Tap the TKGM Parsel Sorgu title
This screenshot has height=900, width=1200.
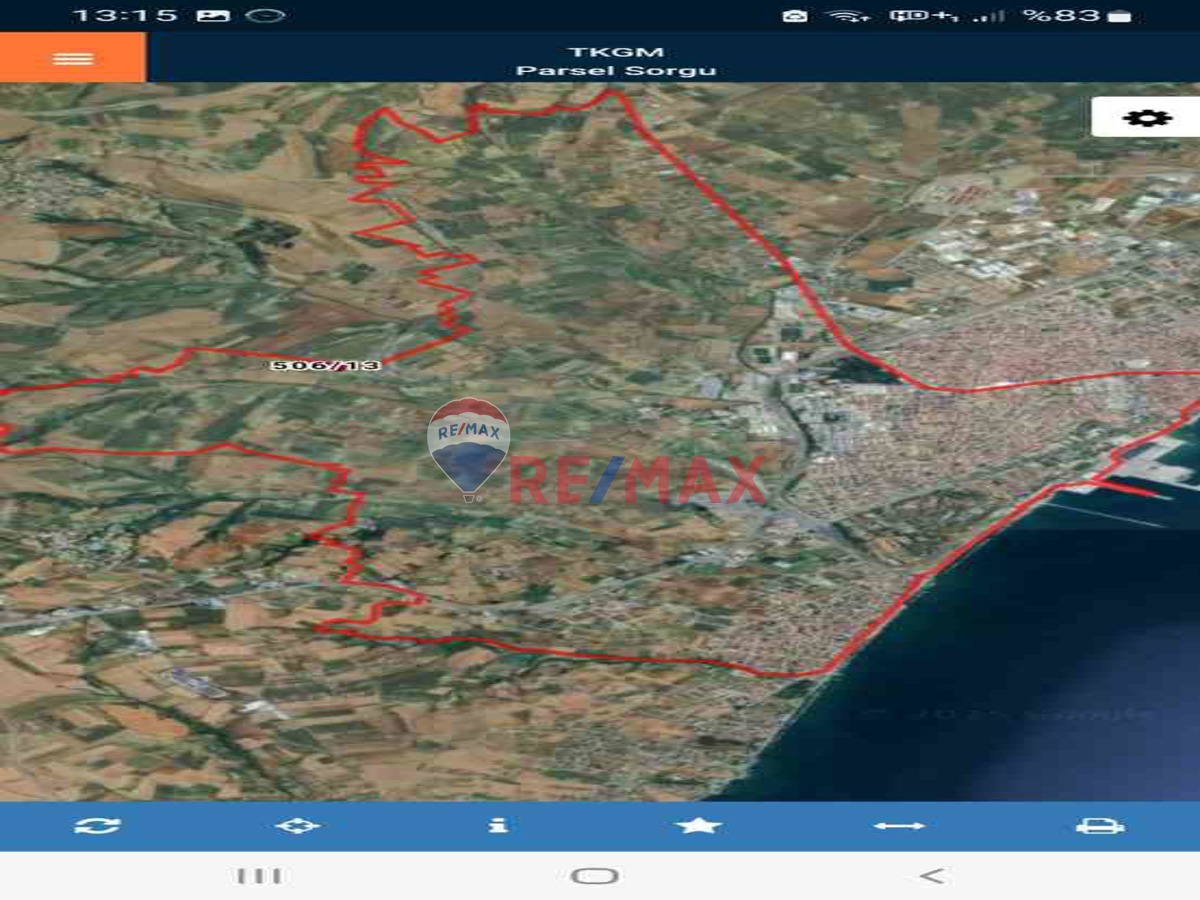616,61
